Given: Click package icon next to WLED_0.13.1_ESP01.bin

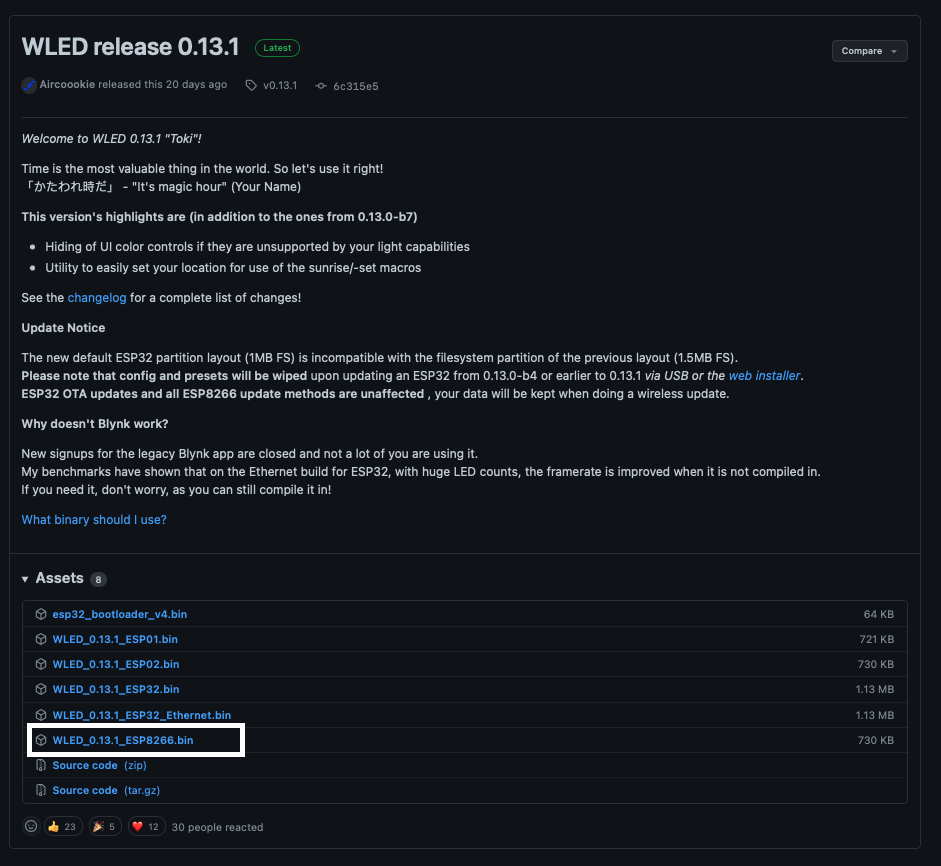Looking at the screenshot, I should tap(41, 639).
